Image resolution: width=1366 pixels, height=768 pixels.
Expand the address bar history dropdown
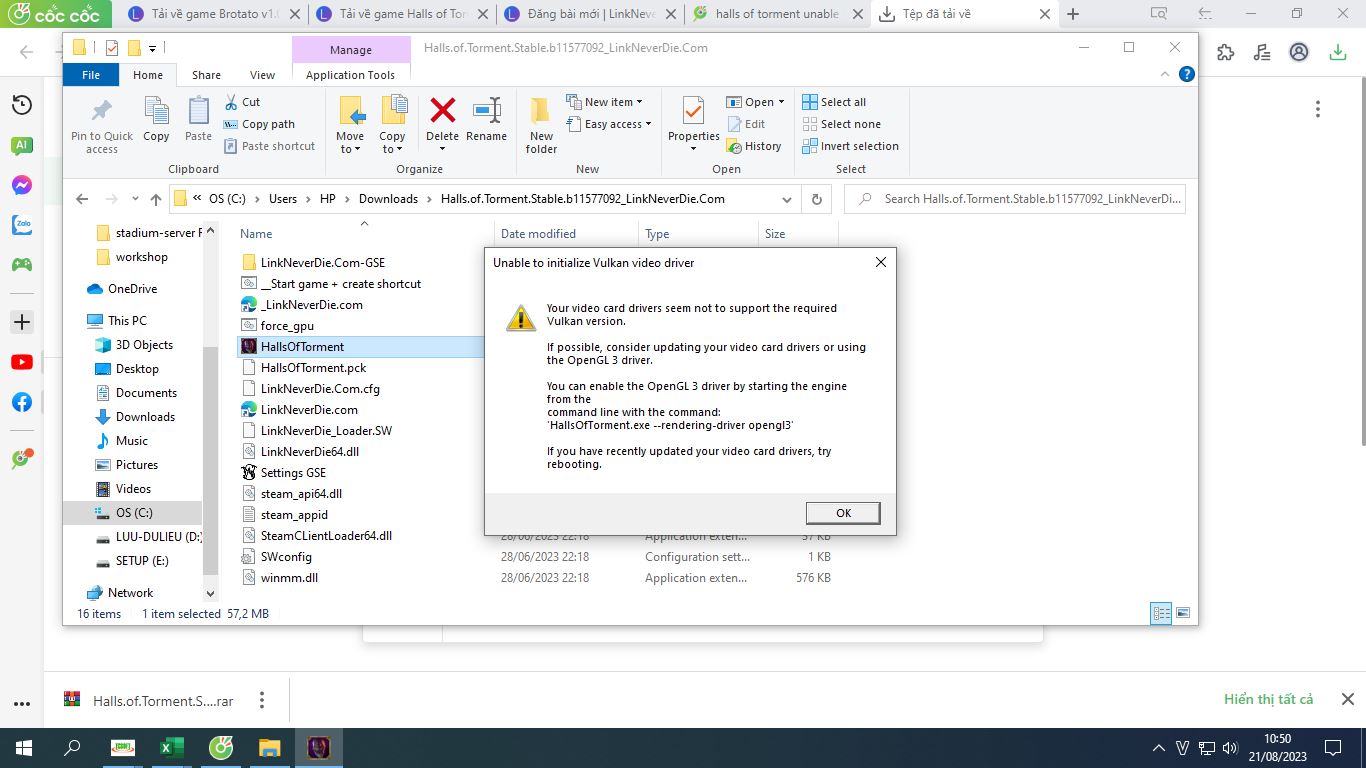coord(787,199)
